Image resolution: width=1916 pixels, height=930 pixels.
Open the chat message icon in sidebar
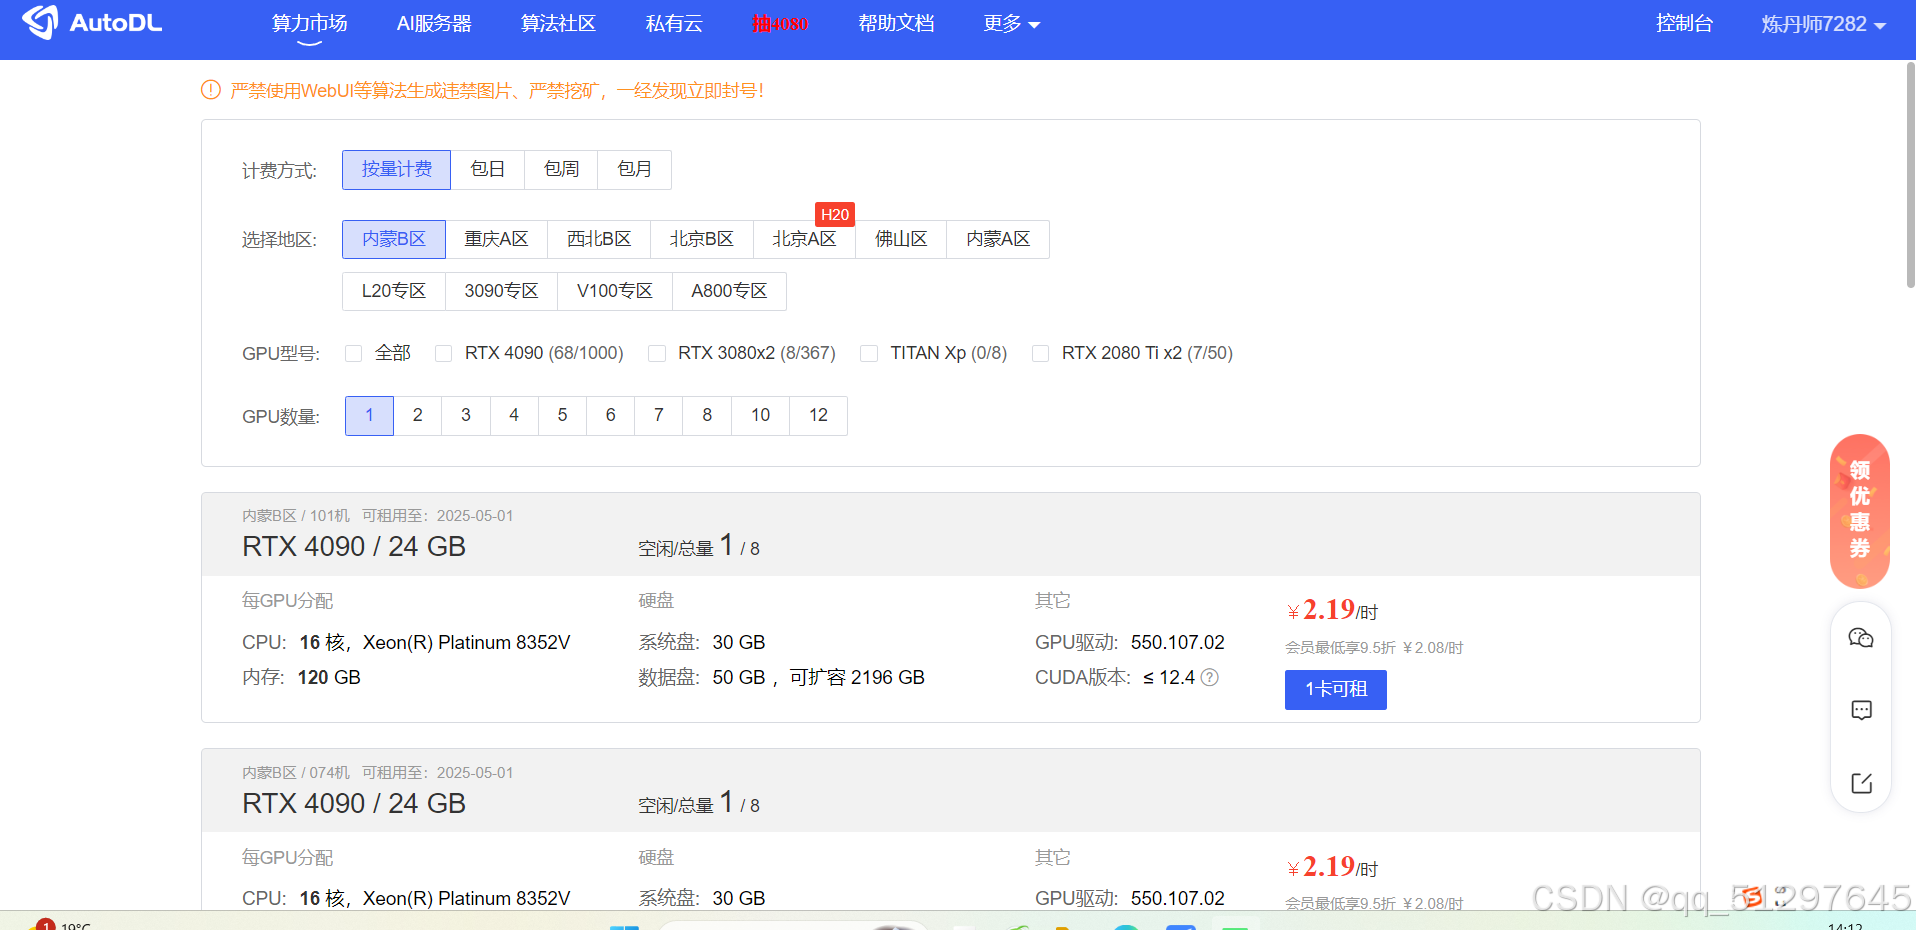pos(1861,710)
